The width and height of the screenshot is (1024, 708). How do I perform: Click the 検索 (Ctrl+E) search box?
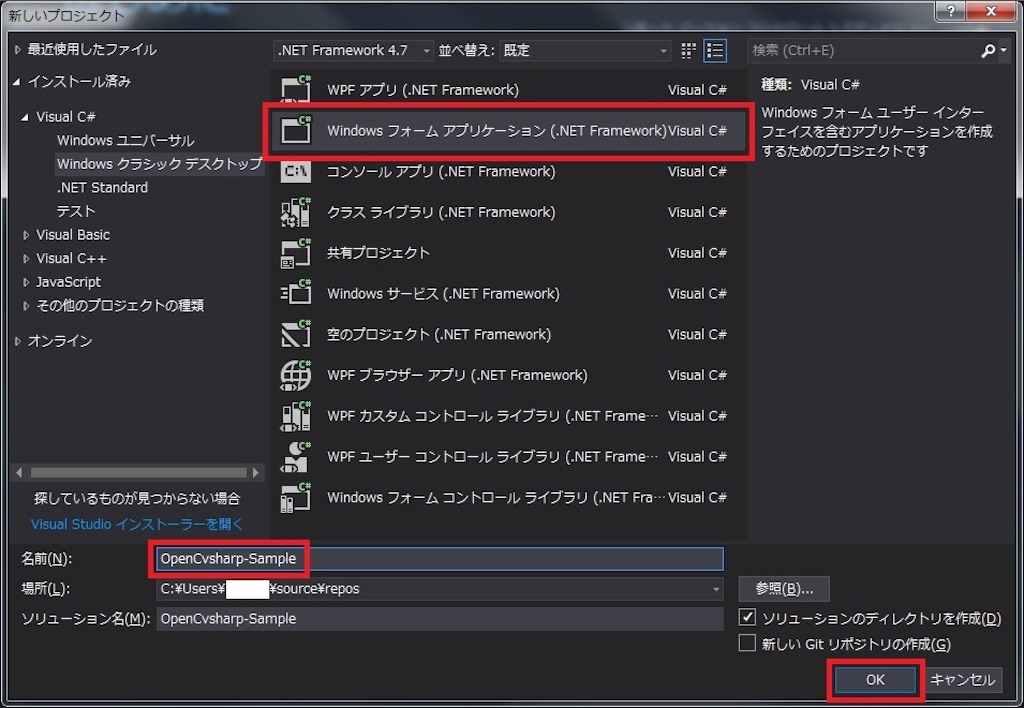[x=863, y=50]
